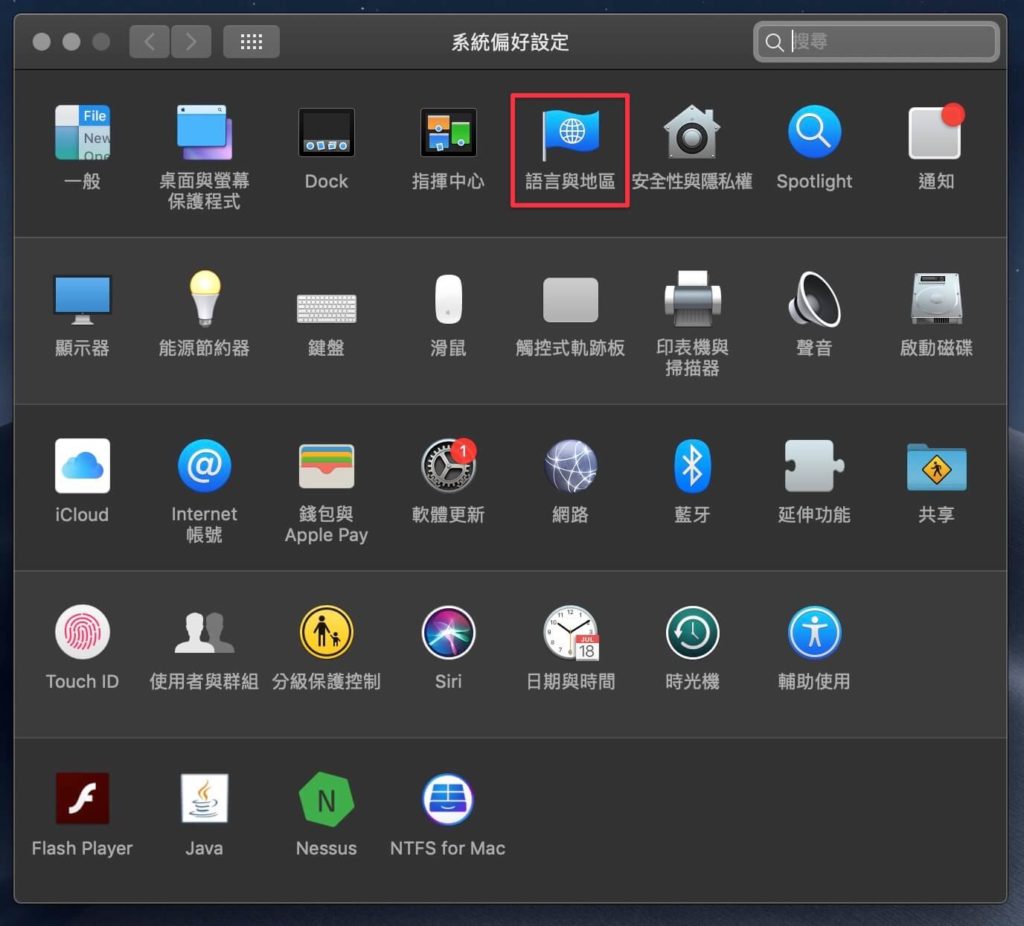The height and width of the screenshot is (926, 1024).
Task: Open the Touch ID preferences
Action: [x=82, y=632]
